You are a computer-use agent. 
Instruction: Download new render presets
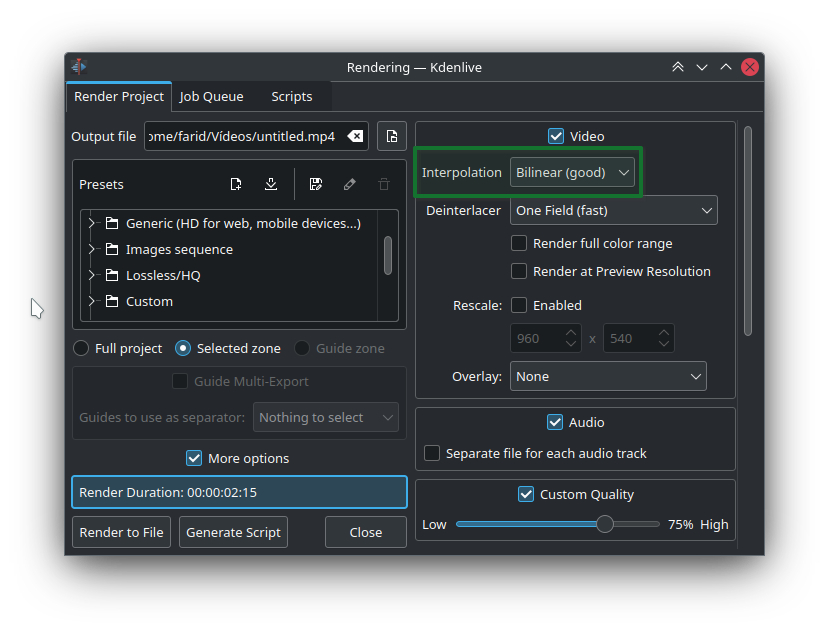(x=271, y=184)
